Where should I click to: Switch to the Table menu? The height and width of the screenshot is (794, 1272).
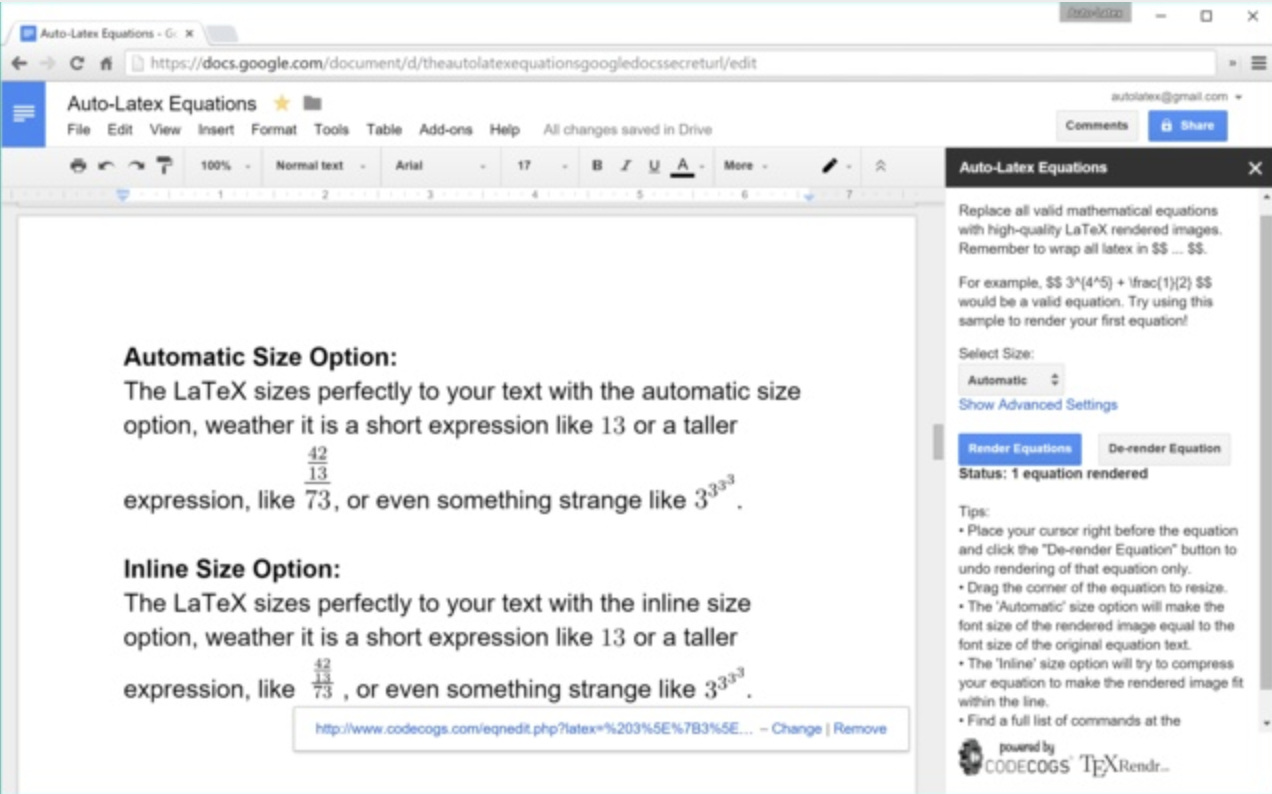tap(383, 130)
